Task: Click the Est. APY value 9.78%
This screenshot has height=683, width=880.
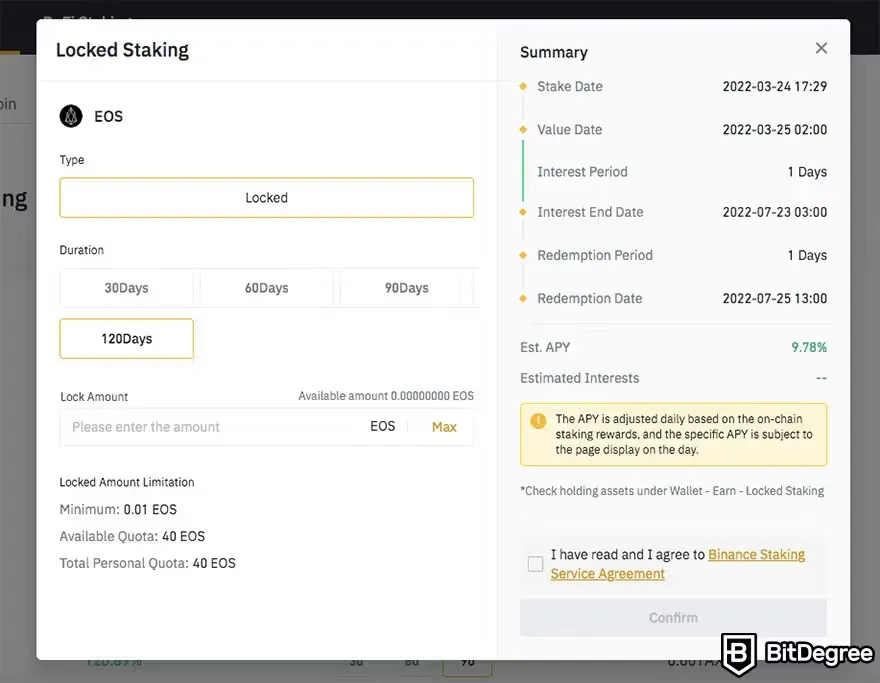Action: 809,347
